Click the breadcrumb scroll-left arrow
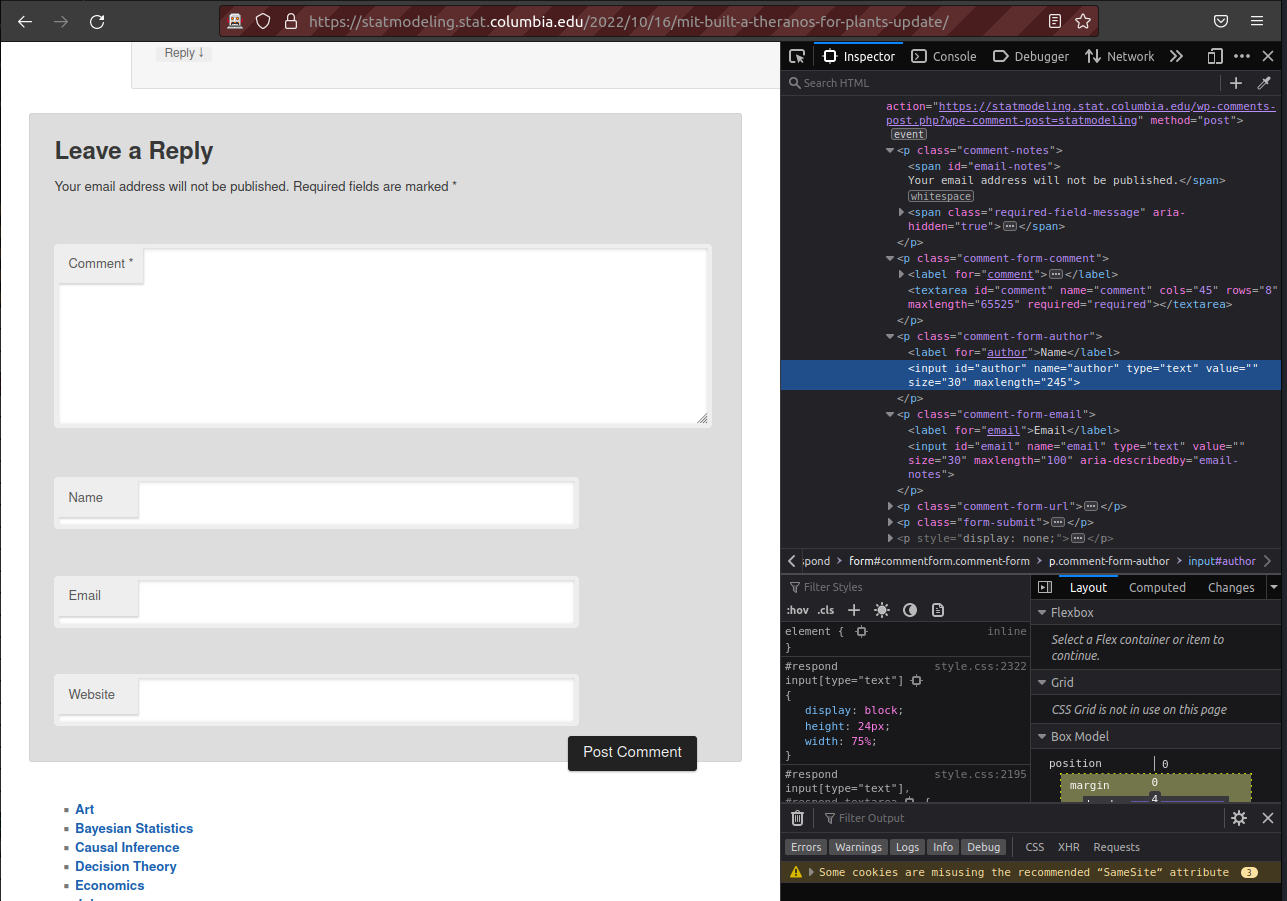The height and width of the screenshot is (901, 1287). [x=792, y=561]
